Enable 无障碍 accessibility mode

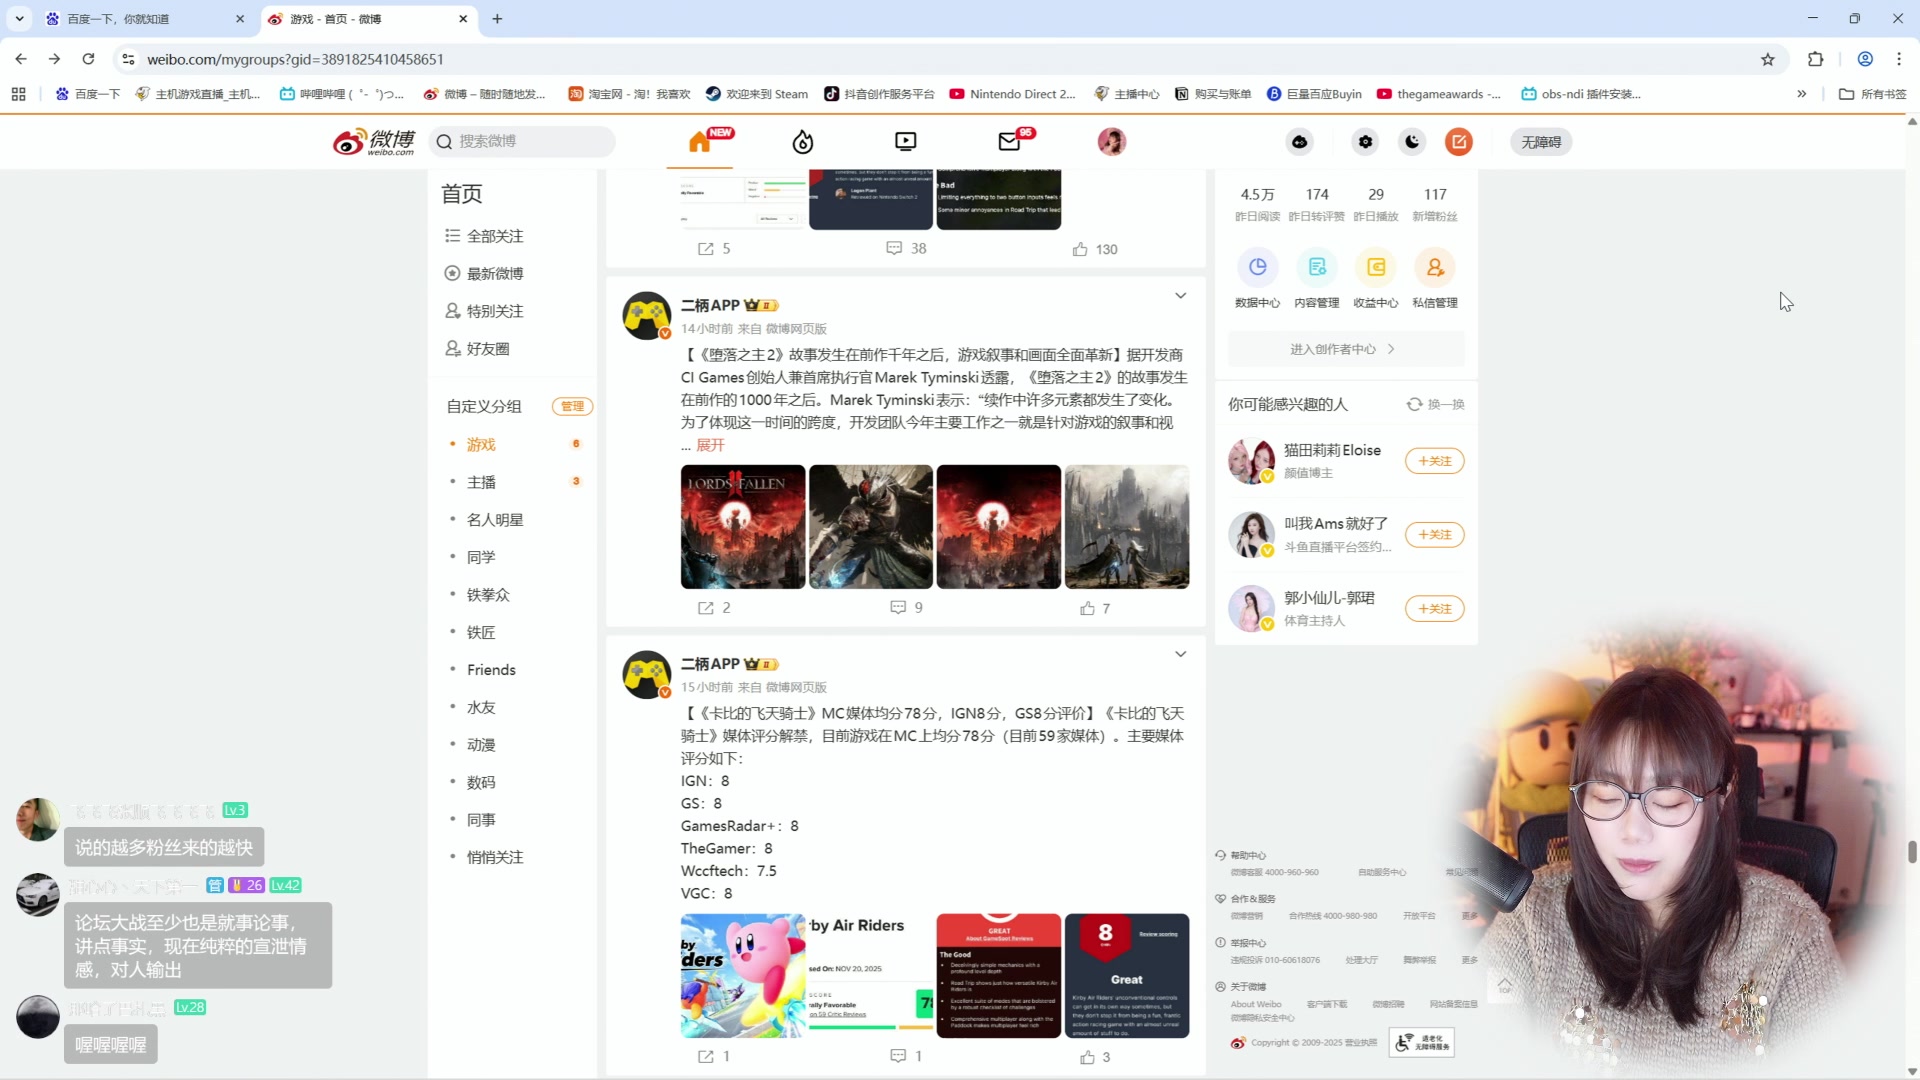[1541, 142]
